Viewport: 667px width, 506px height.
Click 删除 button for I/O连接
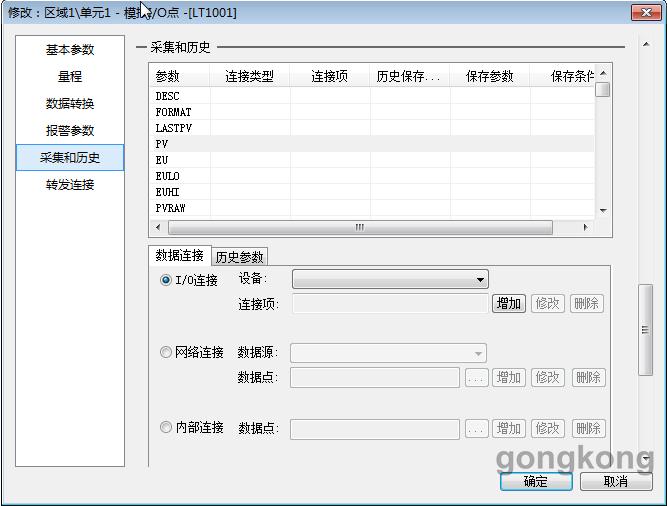[x=587, y=304]
